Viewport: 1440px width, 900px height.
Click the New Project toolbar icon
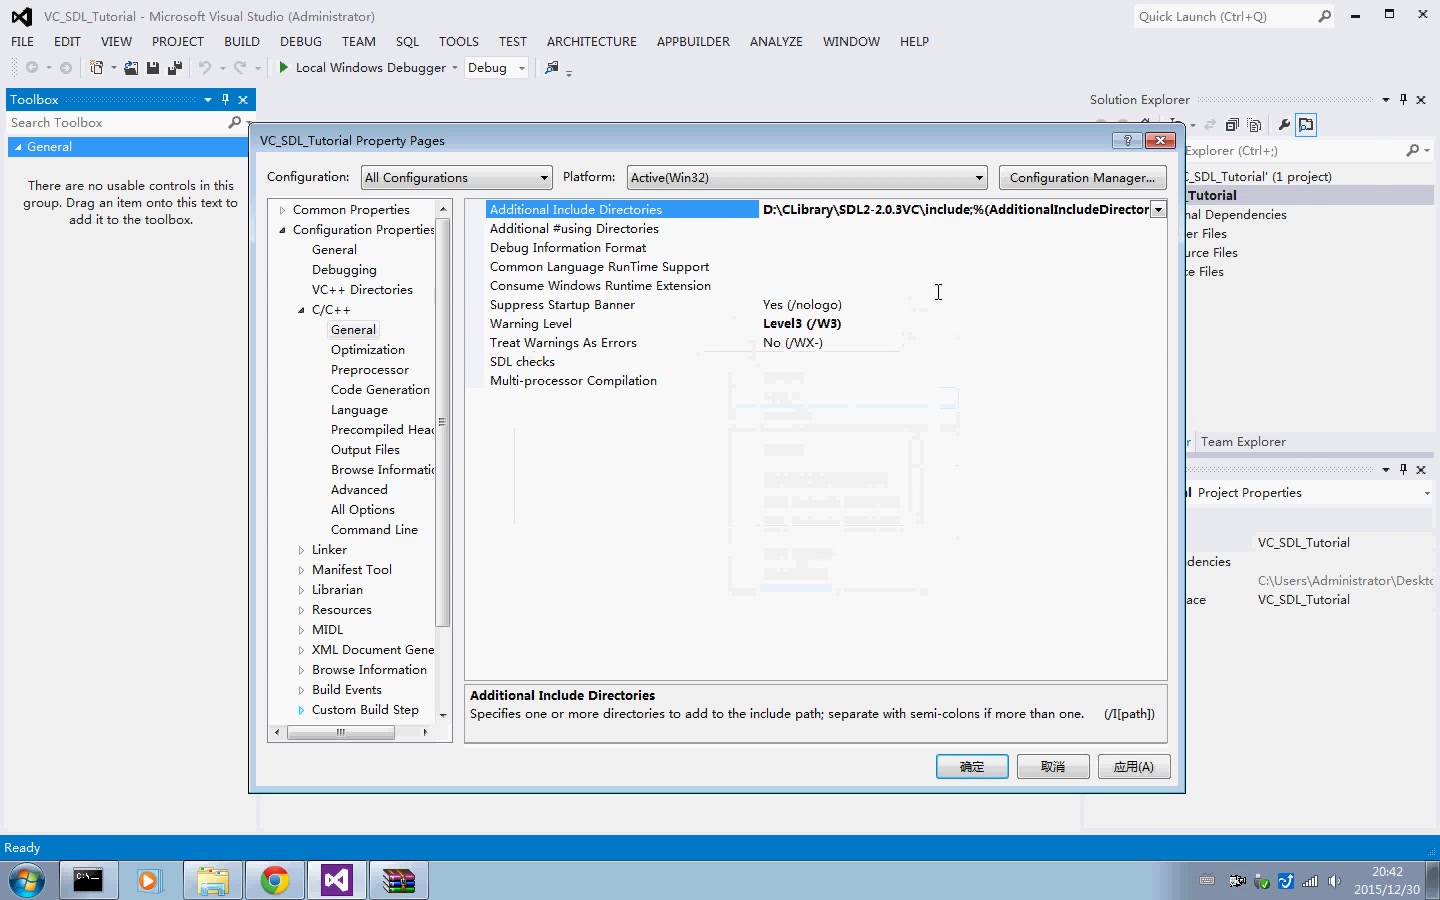[96, 68]
